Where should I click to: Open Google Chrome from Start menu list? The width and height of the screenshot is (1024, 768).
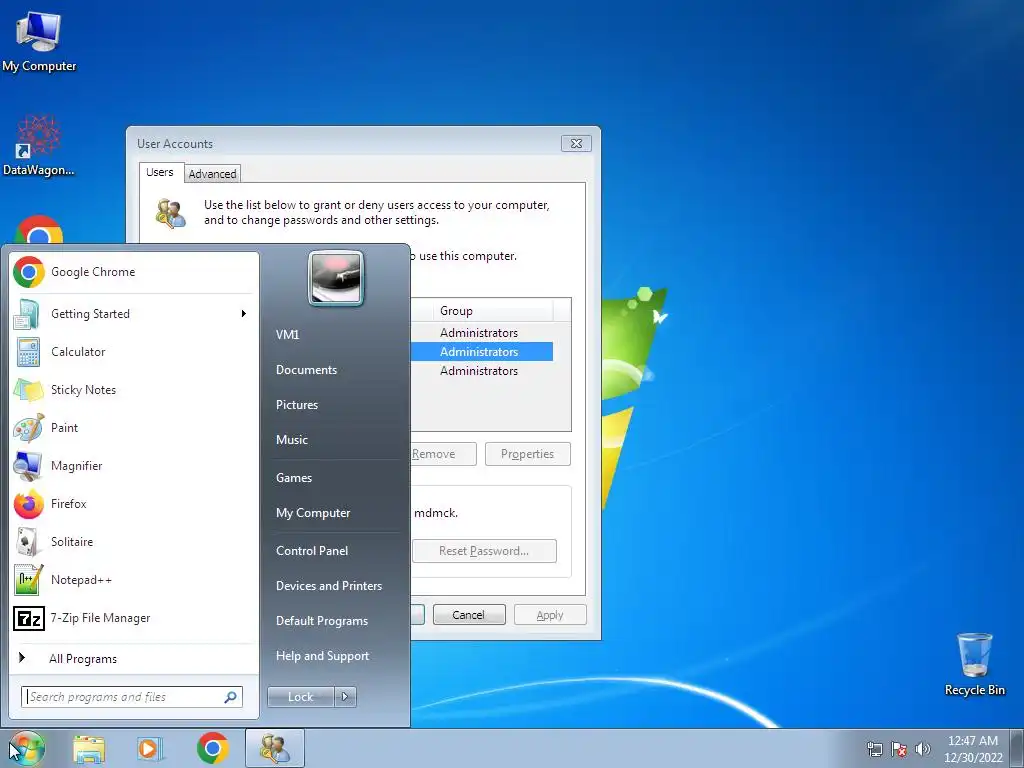click(135, 272)
